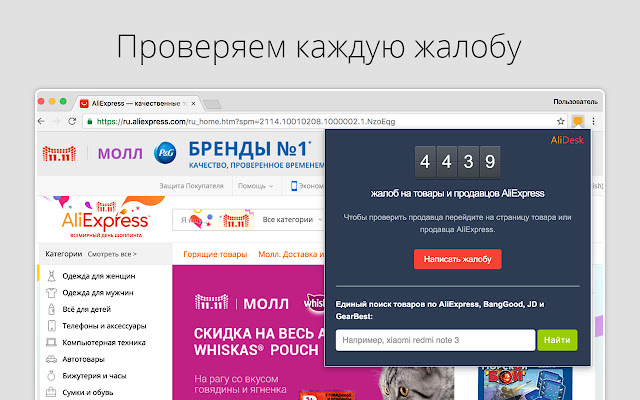Click the ring icon beside Бижутерия и часы

[x=51, y=376]
